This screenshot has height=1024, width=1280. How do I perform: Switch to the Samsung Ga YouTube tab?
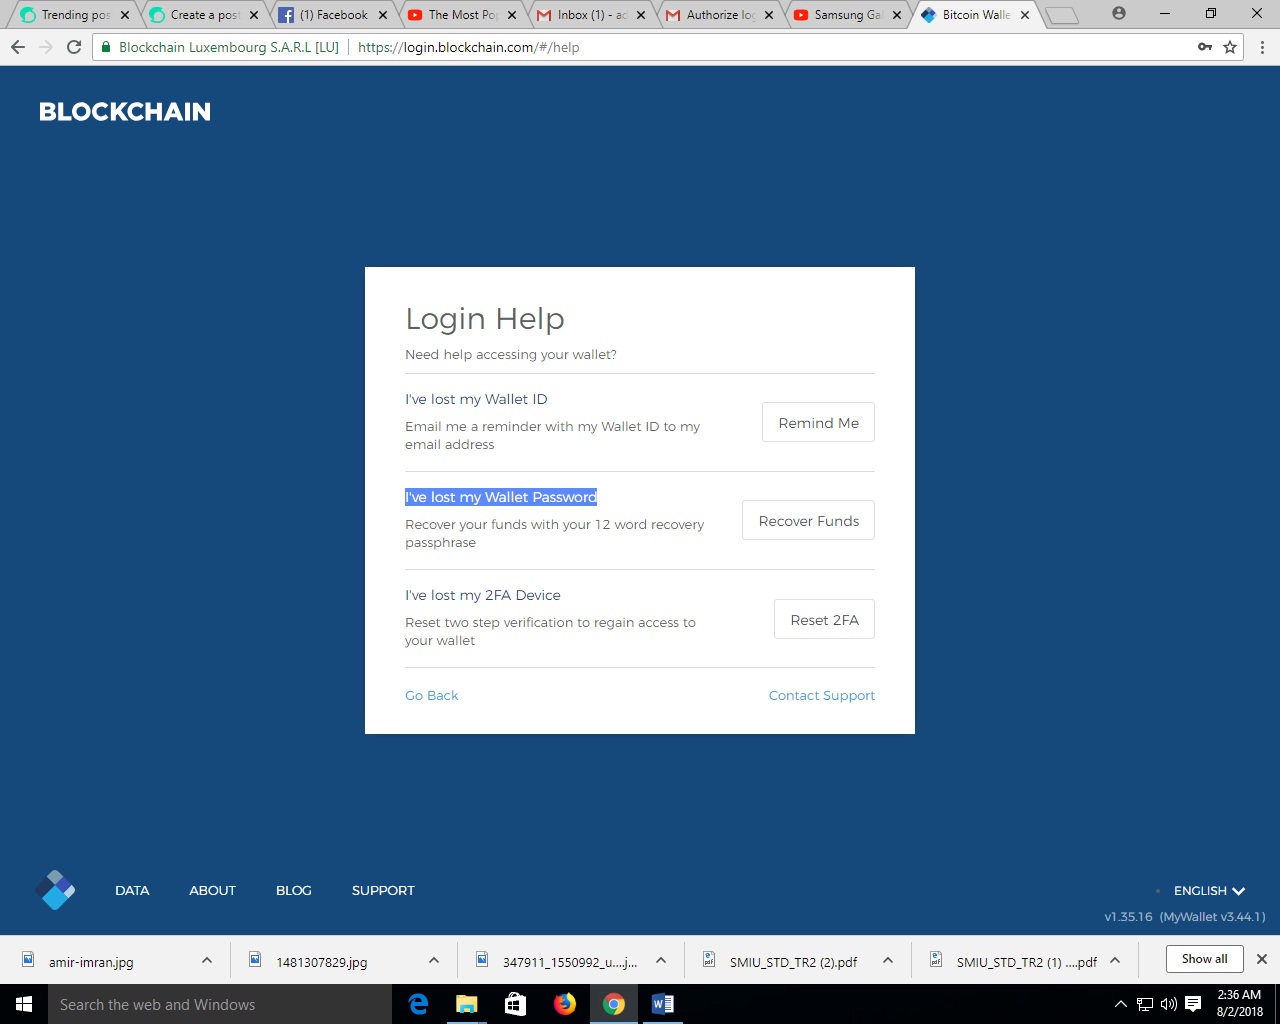tap(848, 15)
